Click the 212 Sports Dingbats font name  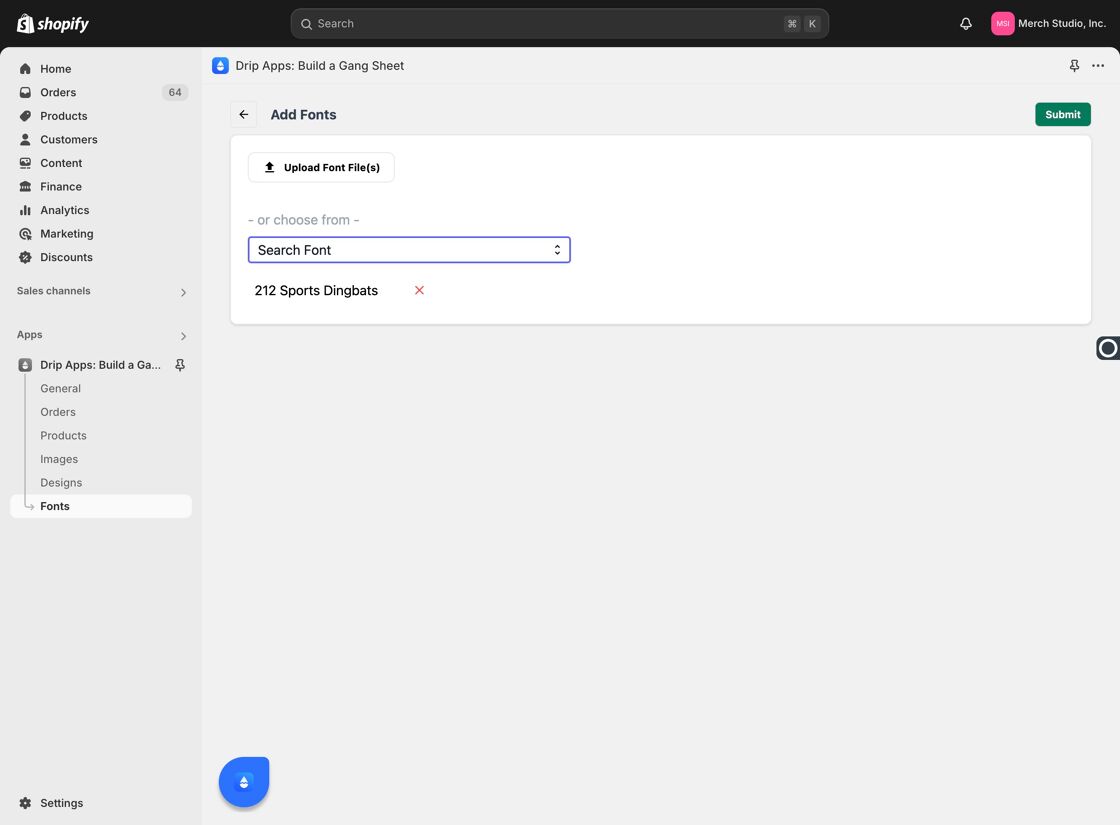[x=316, y=291]
